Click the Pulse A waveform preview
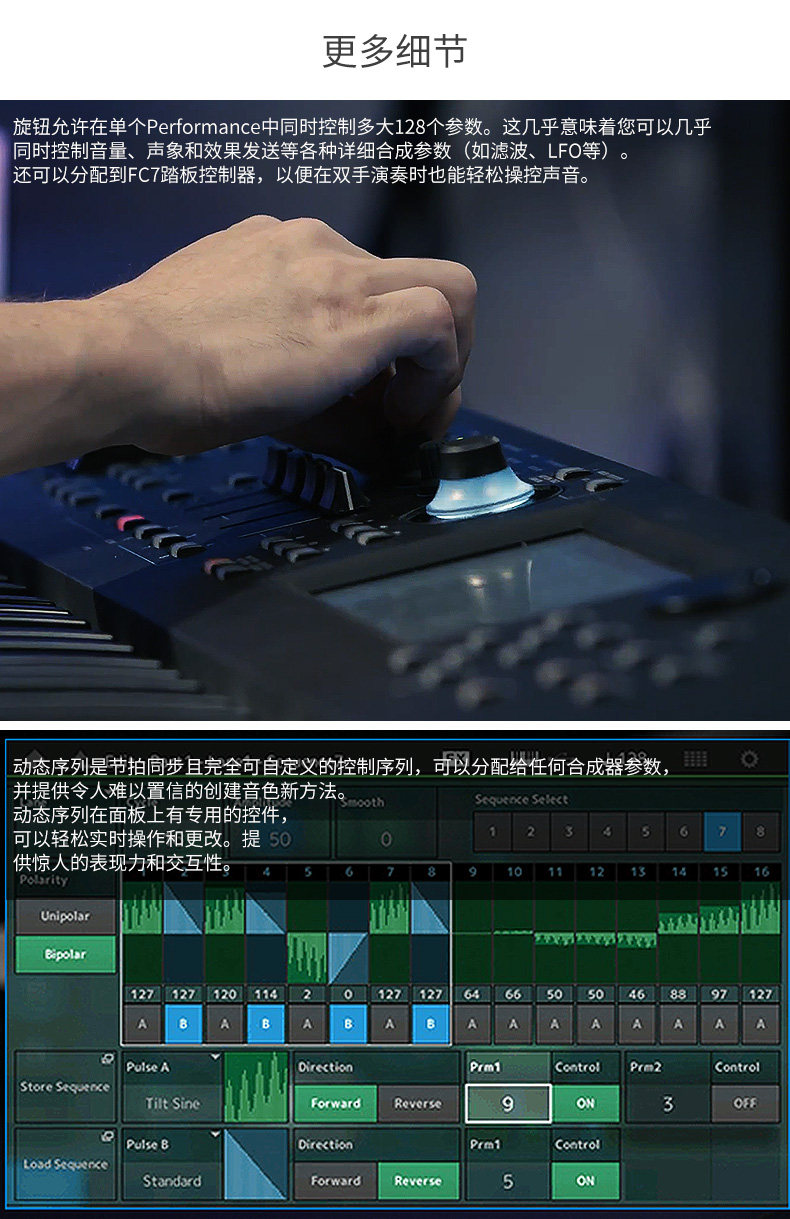The height and width of the screenshot is (1219, 790). [x=256, y=1087]
